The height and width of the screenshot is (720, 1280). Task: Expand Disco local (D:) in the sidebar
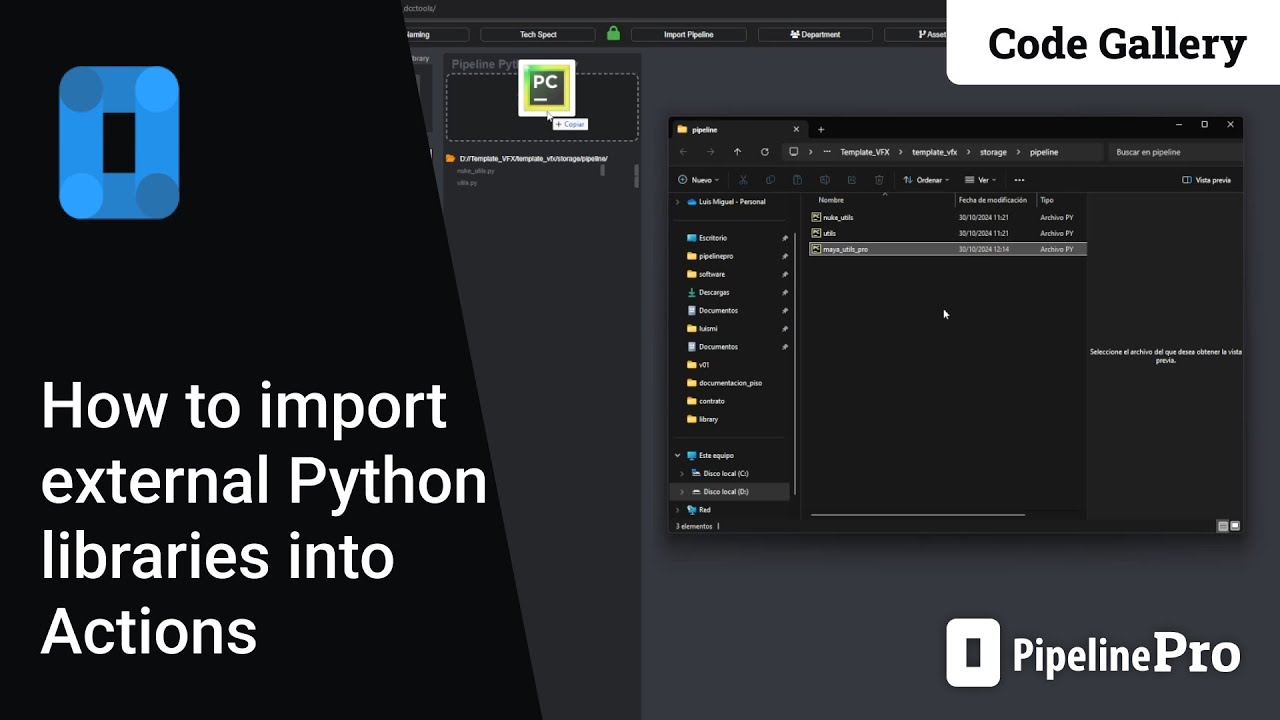[x=682, y=491]
